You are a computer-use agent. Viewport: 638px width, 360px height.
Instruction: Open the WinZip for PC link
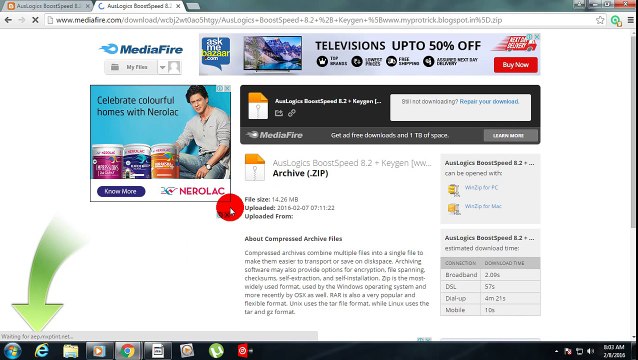coord(481,188)
